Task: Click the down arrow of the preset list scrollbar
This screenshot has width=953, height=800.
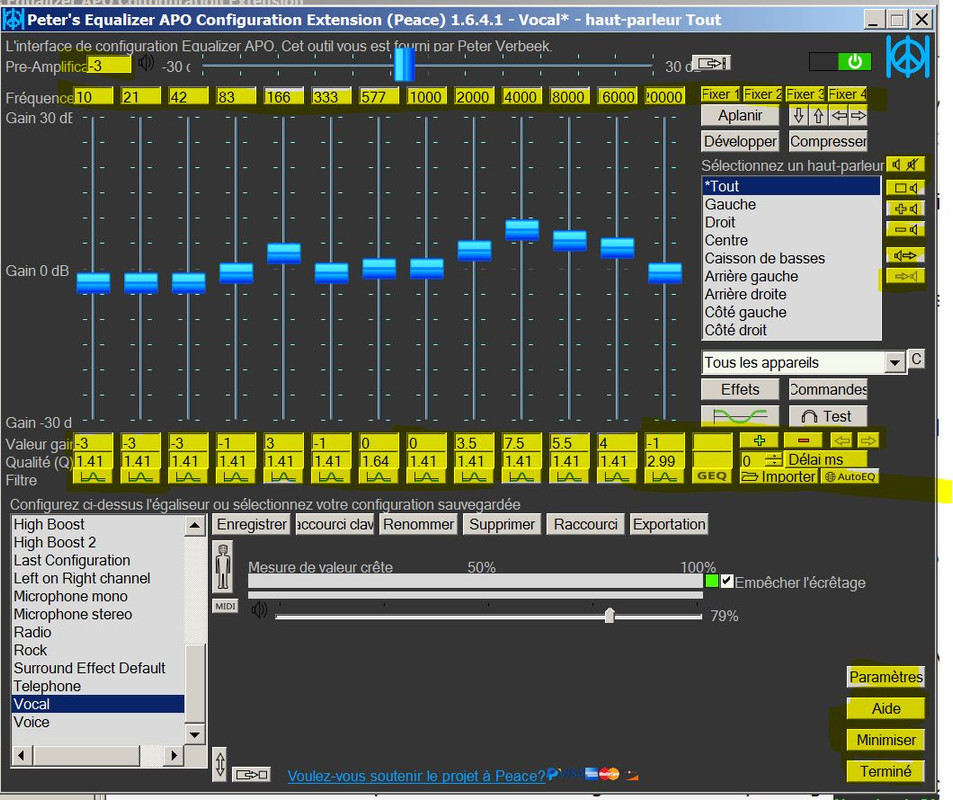Action: pos(194,734)
